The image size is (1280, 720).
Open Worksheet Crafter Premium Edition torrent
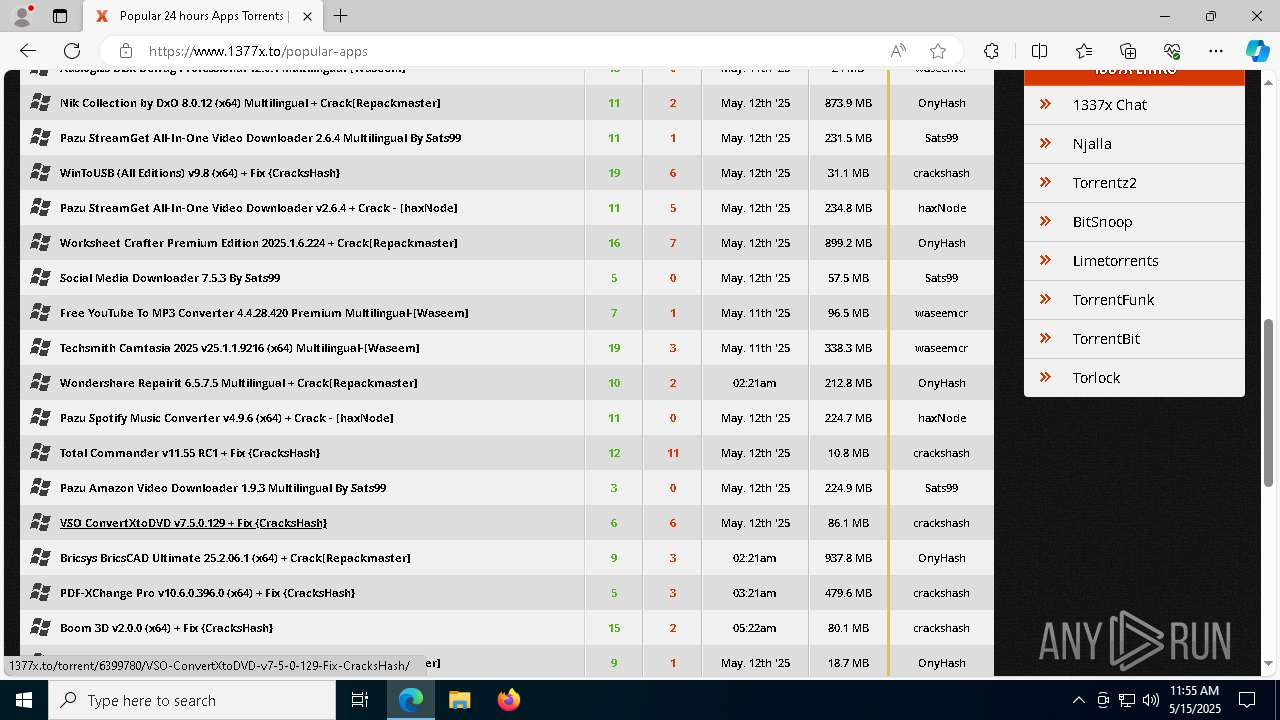pos(258,243)
